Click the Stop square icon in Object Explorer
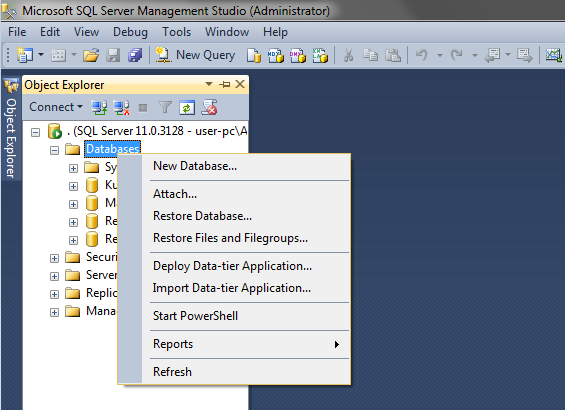Screen dimensions: 565x410 coord(143,108)
